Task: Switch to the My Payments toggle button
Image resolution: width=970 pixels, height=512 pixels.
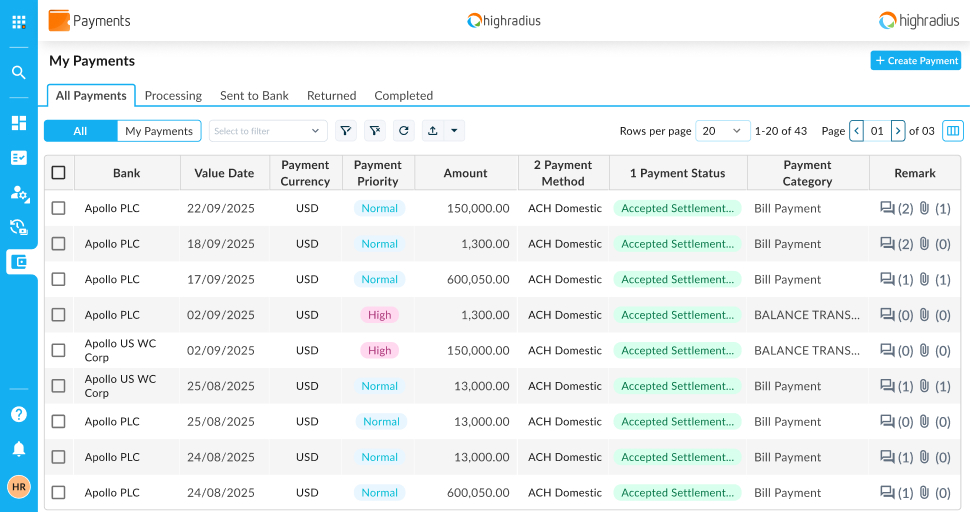Action: (159, 131)
